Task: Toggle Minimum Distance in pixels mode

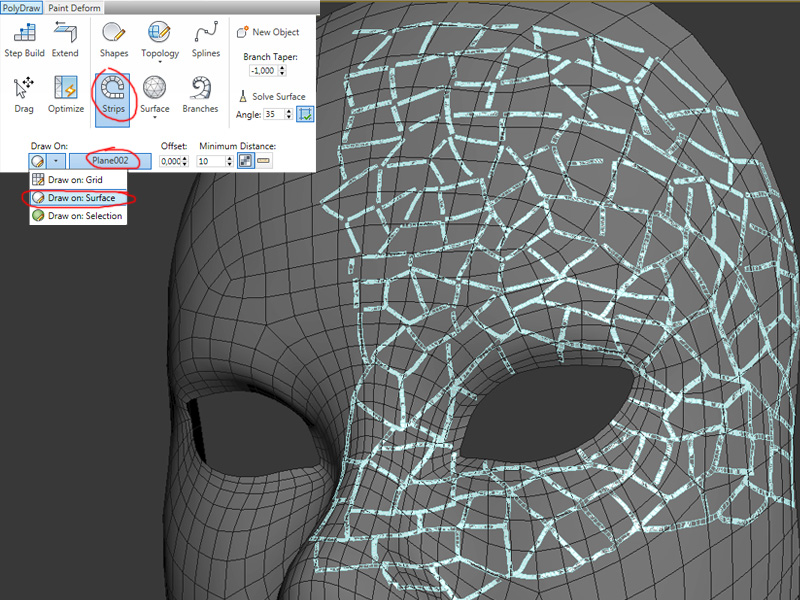Action: [x=245, y=161]
